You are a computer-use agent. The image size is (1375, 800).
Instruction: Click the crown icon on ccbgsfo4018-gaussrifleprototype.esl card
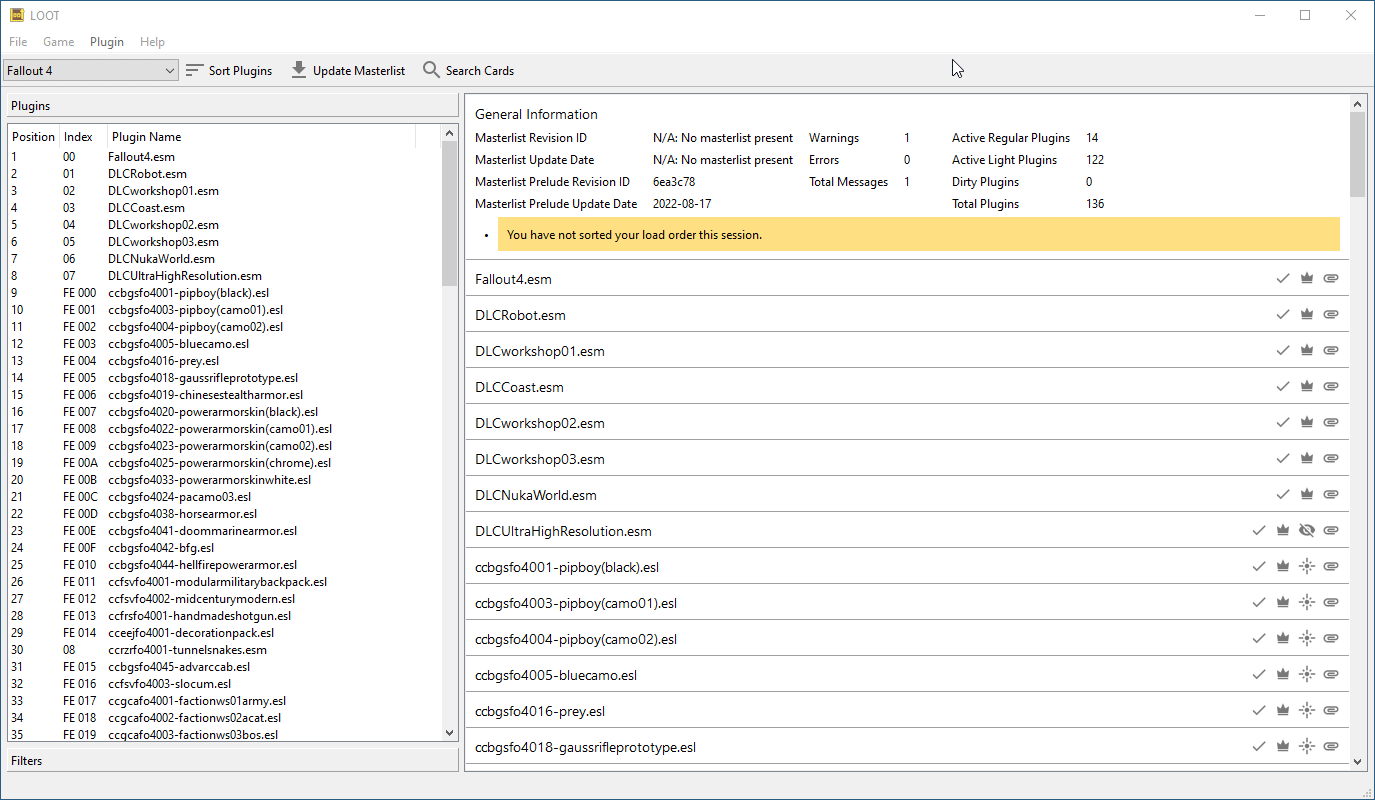1283,747
